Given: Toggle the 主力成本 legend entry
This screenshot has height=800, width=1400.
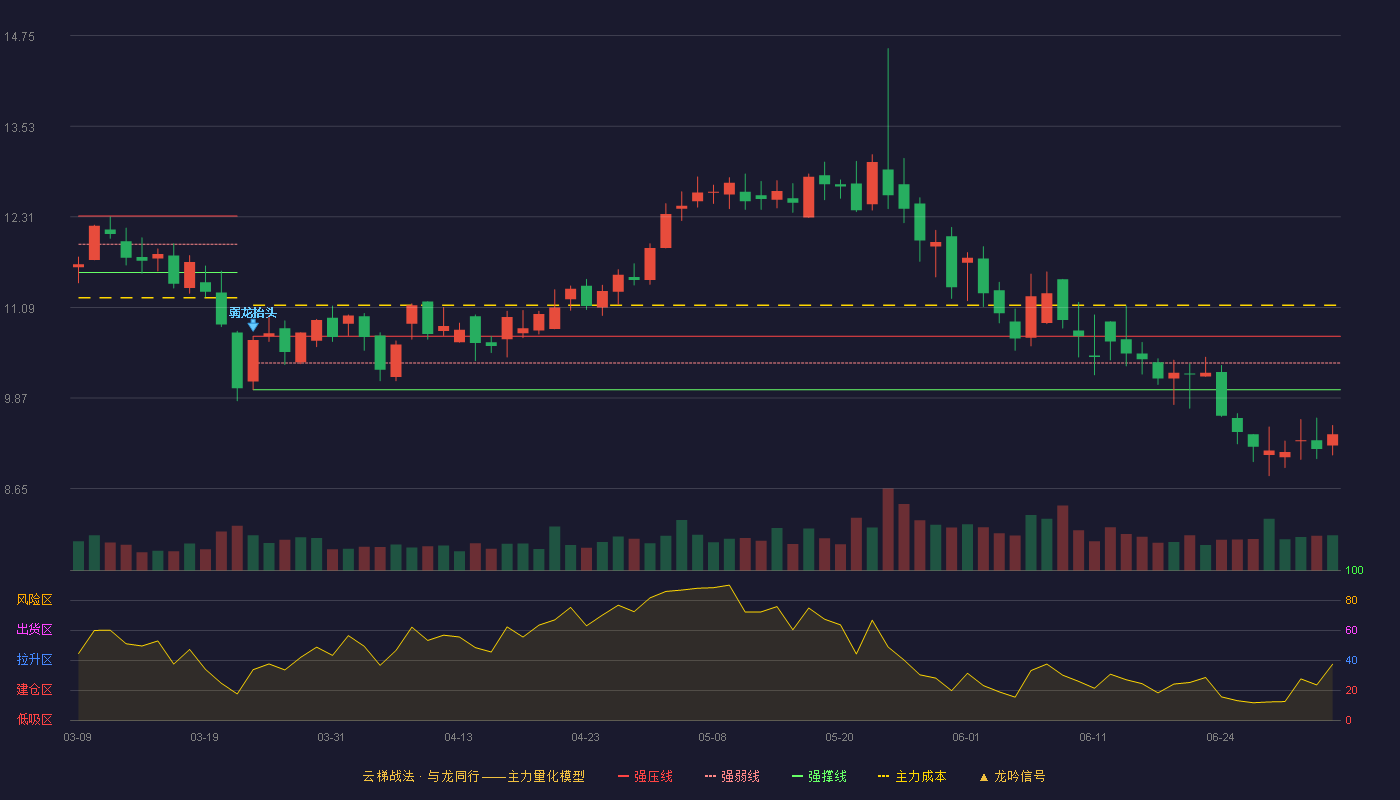Looking at the screenshot, I should (x=912, y=776).
